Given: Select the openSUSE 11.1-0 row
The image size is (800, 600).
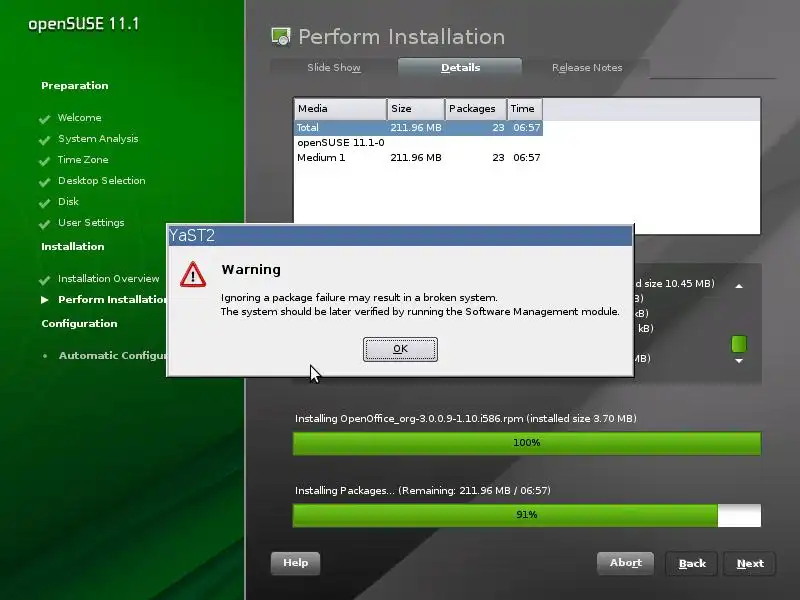Looking at the screenshot, I should click(x=418, y=143).
